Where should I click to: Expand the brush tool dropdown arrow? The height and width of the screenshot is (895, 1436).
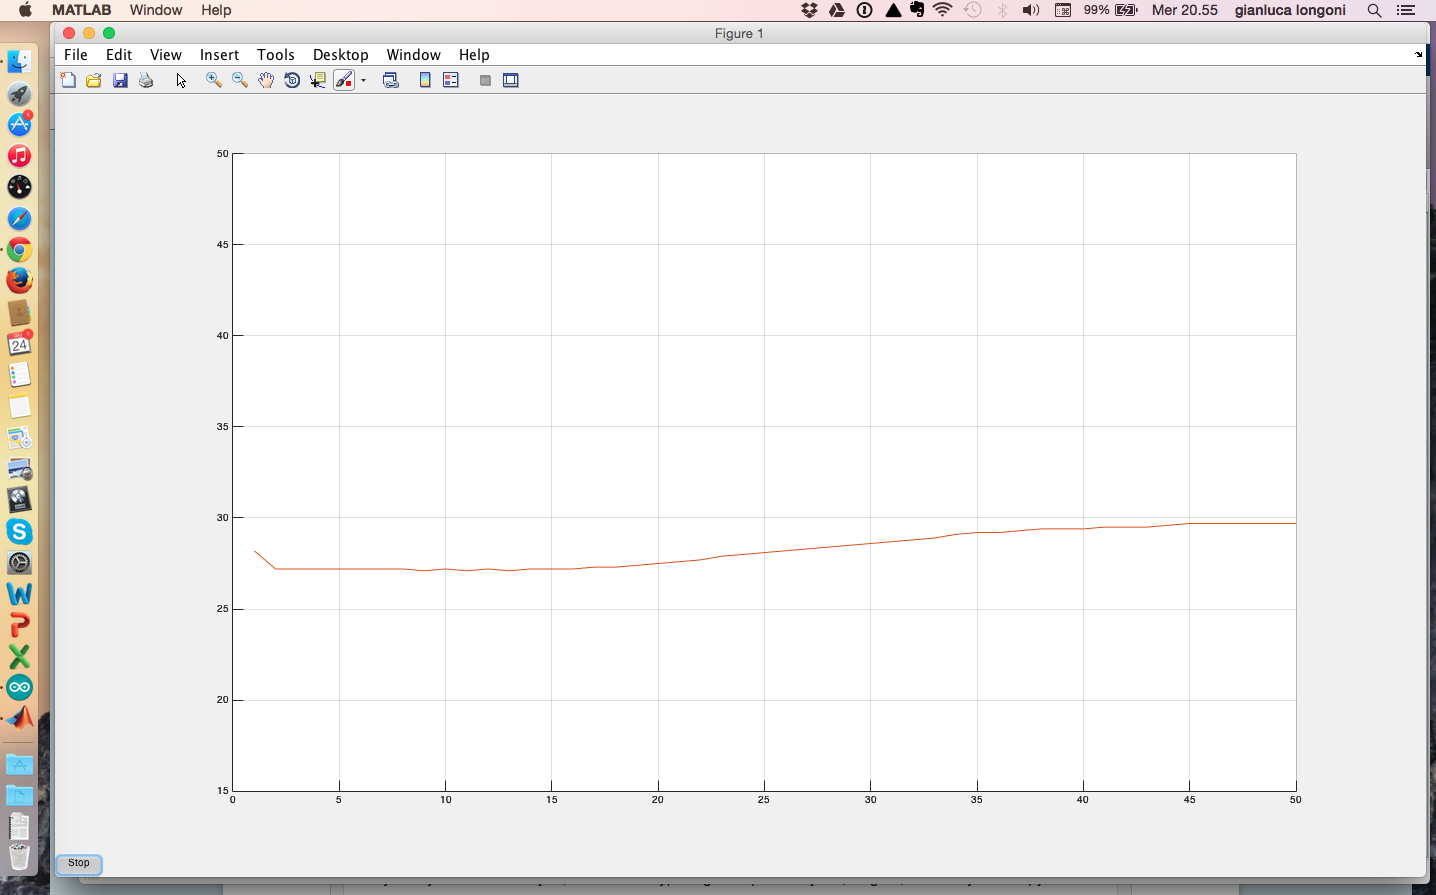coord(363,80)
